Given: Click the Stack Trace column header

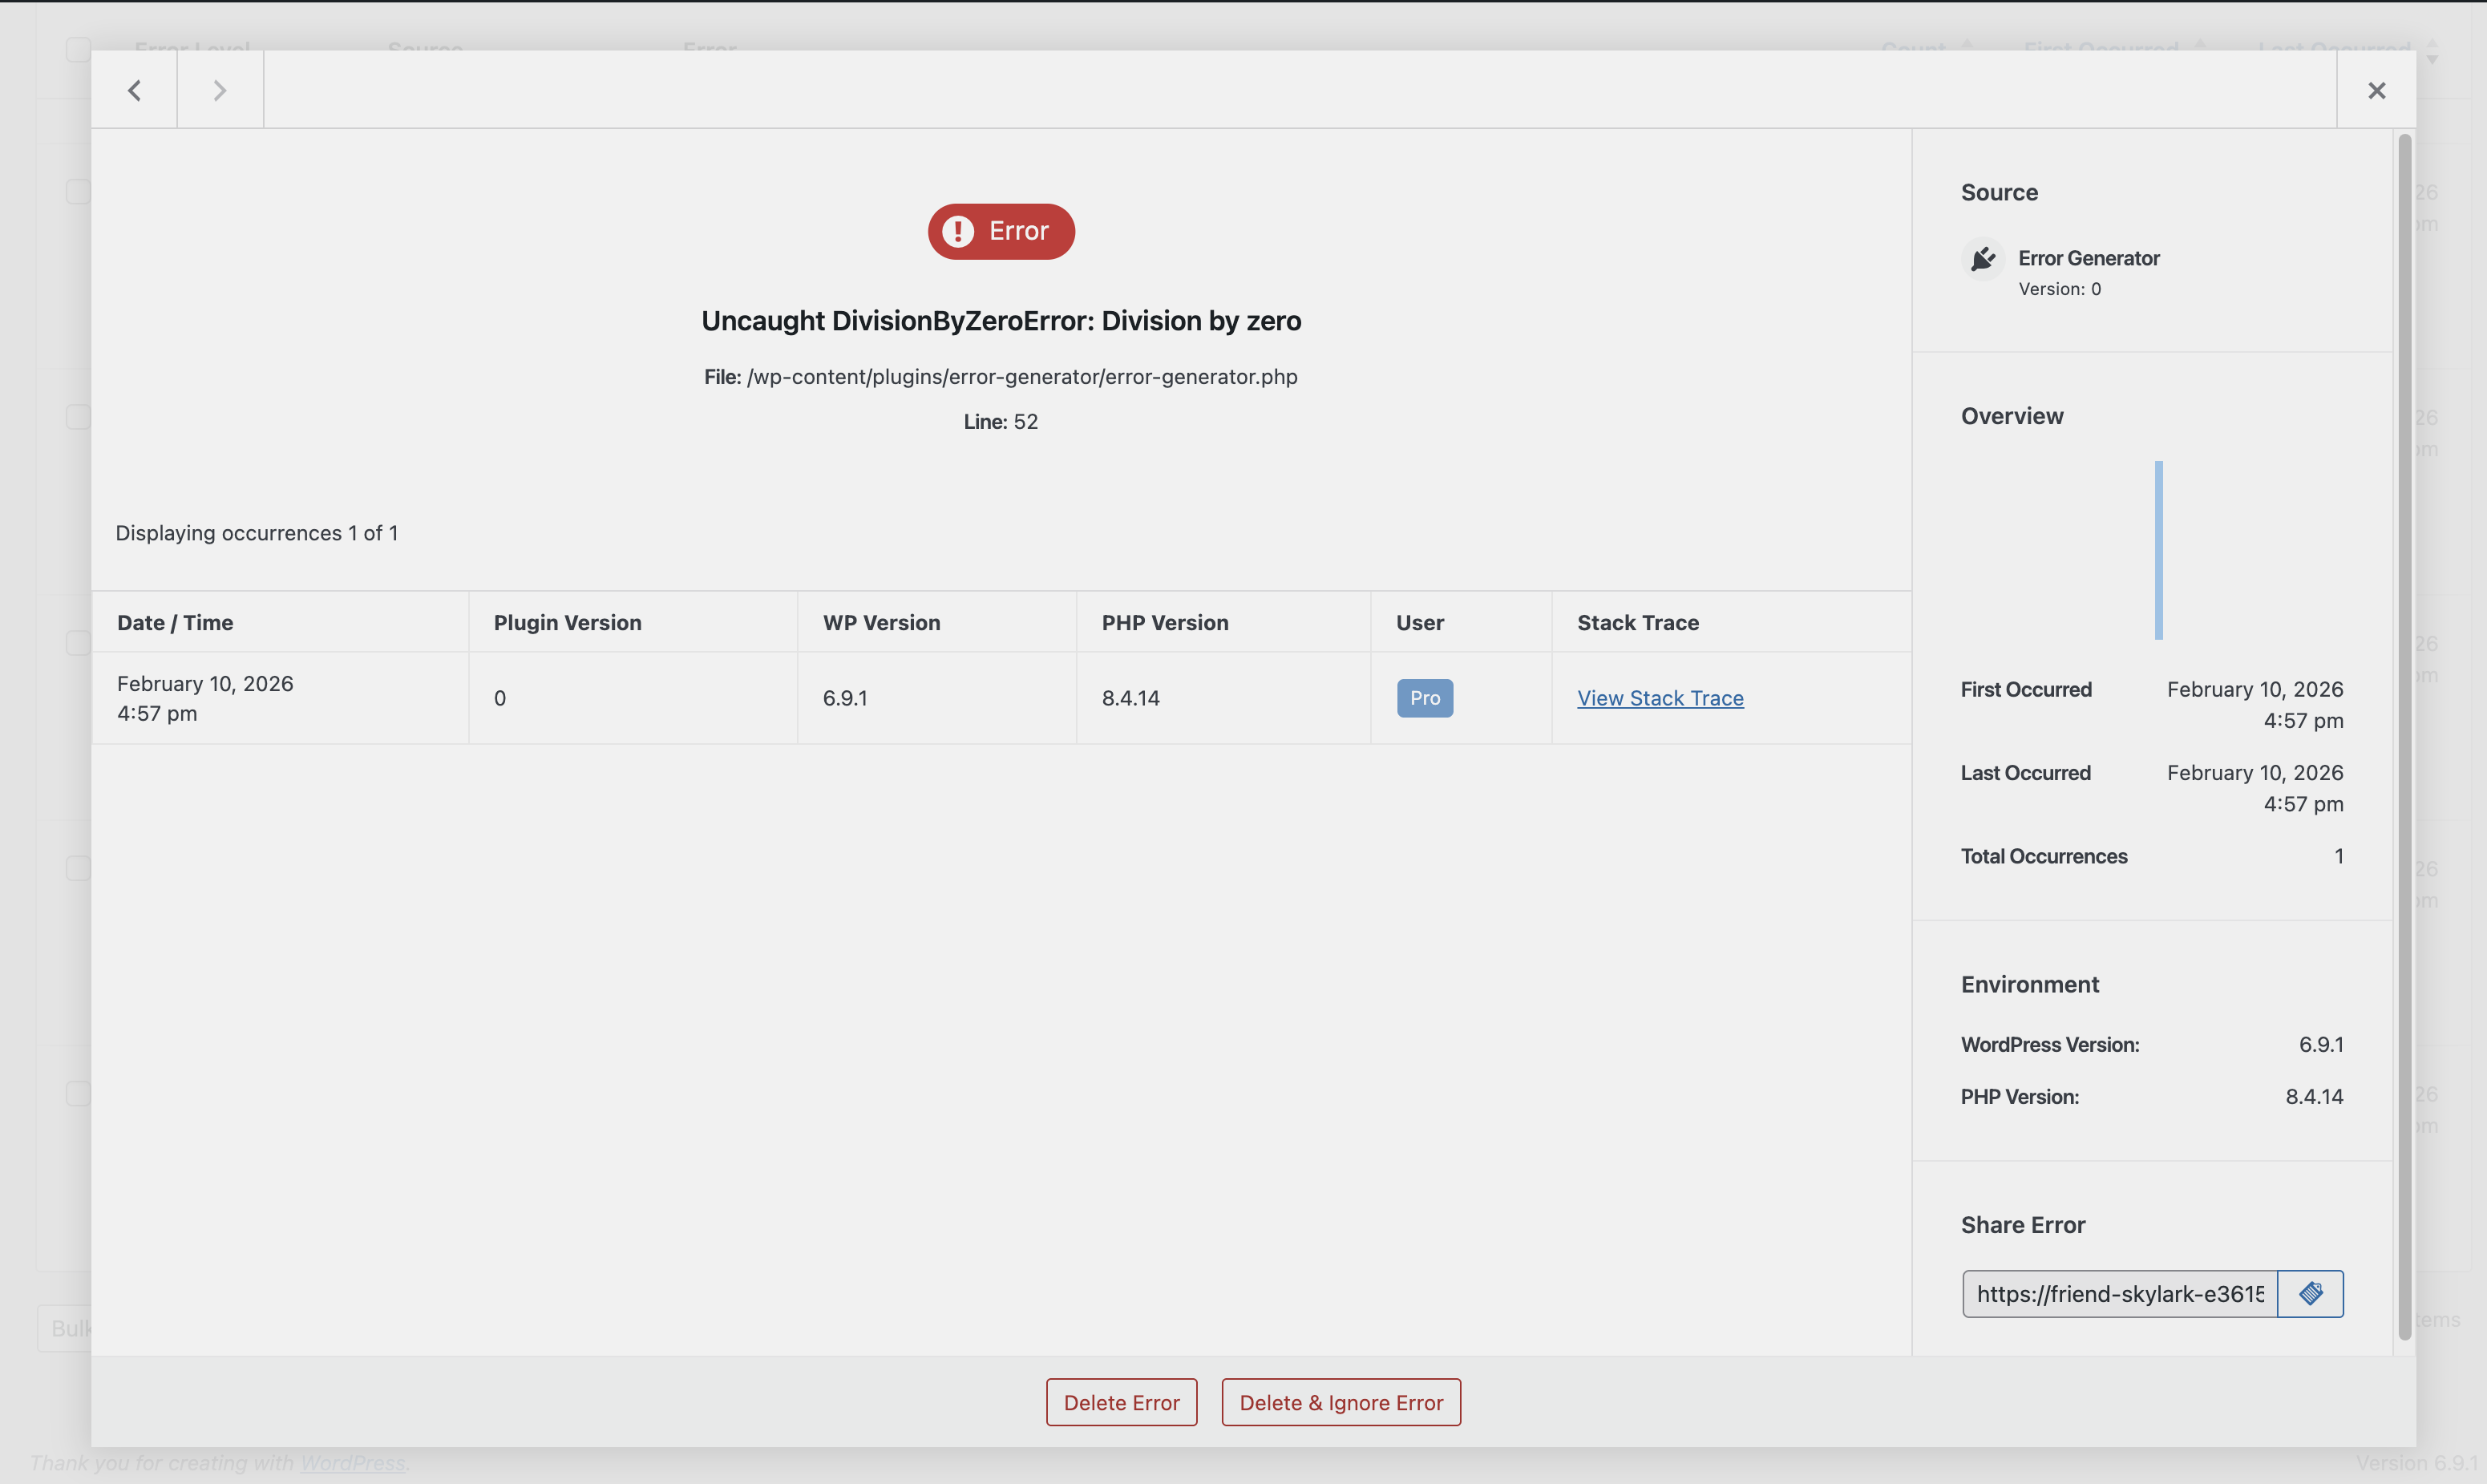Looking at the screenshot, I should pos(1637,622).
